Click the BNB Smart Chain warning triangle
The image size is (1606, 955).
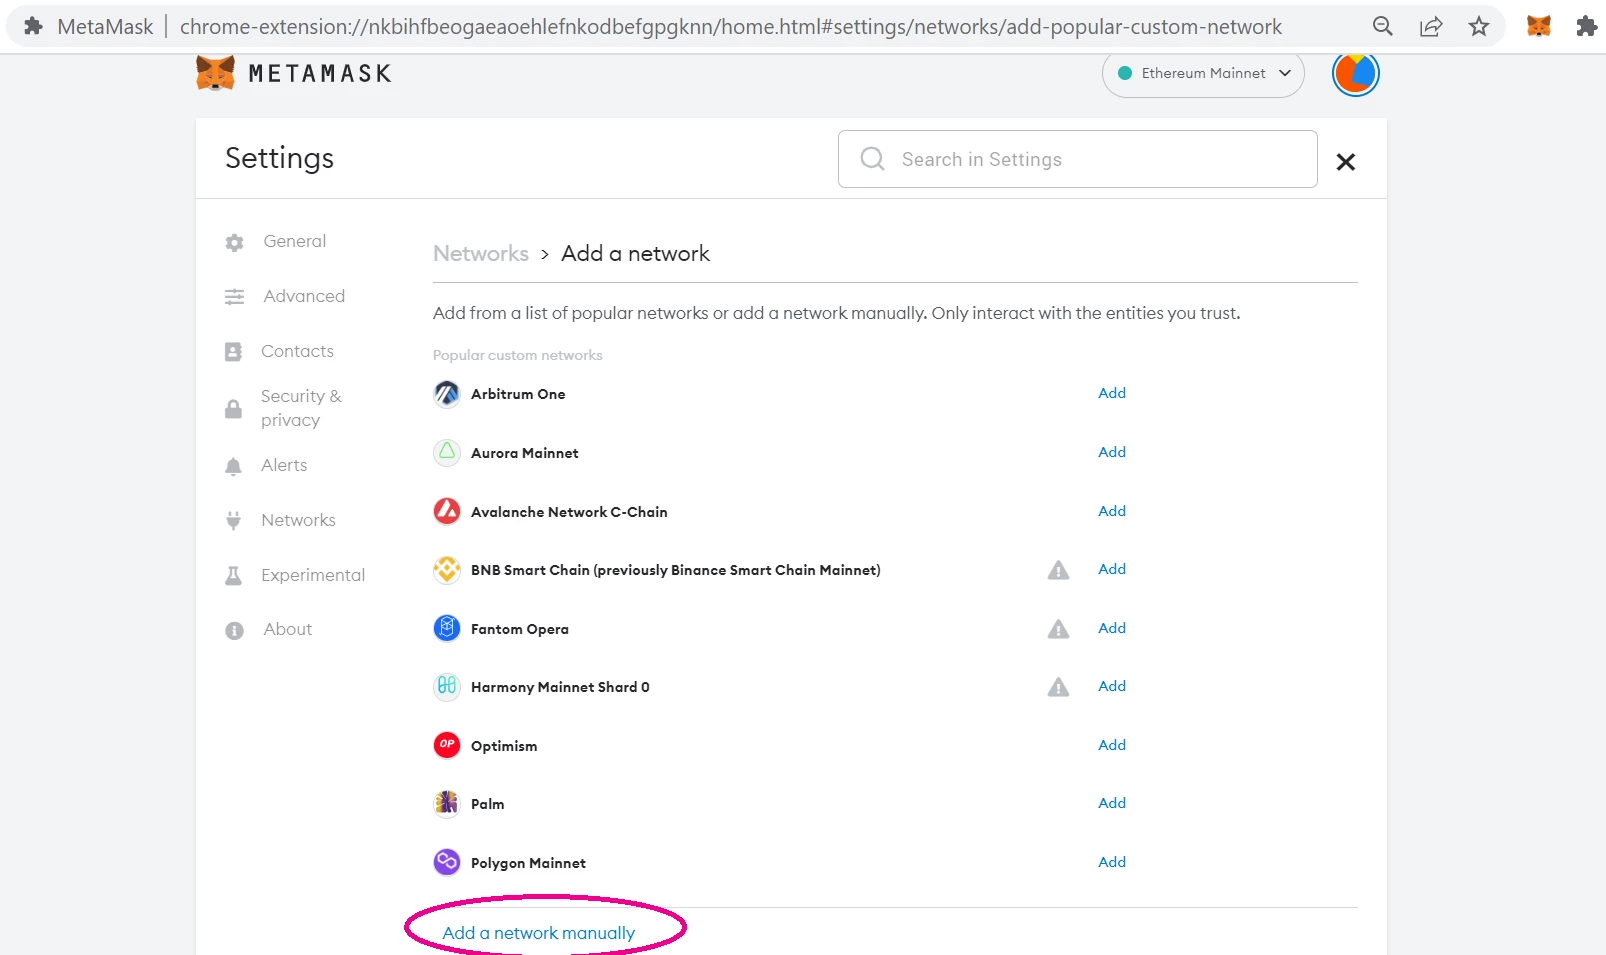click(x=1058, y=570)
